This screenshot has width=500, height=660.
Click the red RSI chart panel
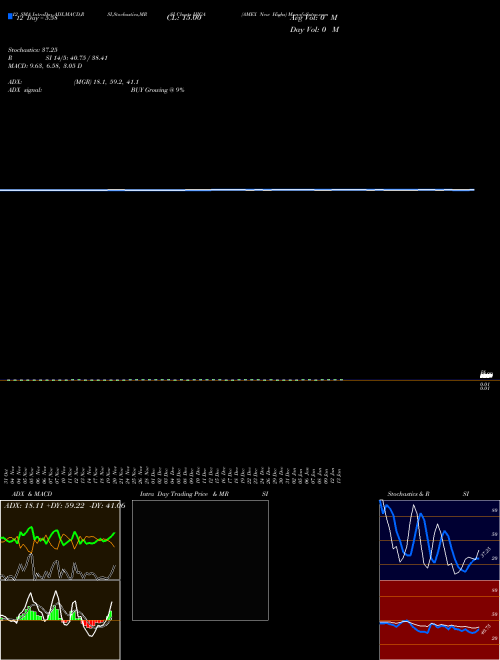click(439, 620)
